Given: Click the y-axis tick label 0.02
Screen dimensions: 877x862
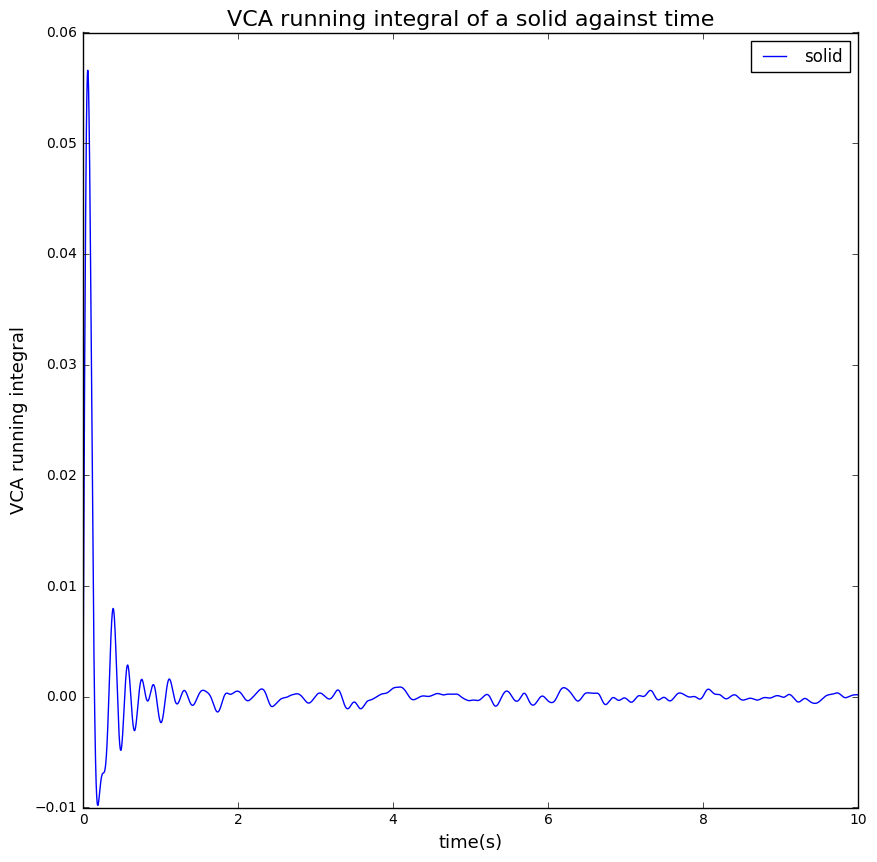Looking at the screenshot, I should pos(62,475).
